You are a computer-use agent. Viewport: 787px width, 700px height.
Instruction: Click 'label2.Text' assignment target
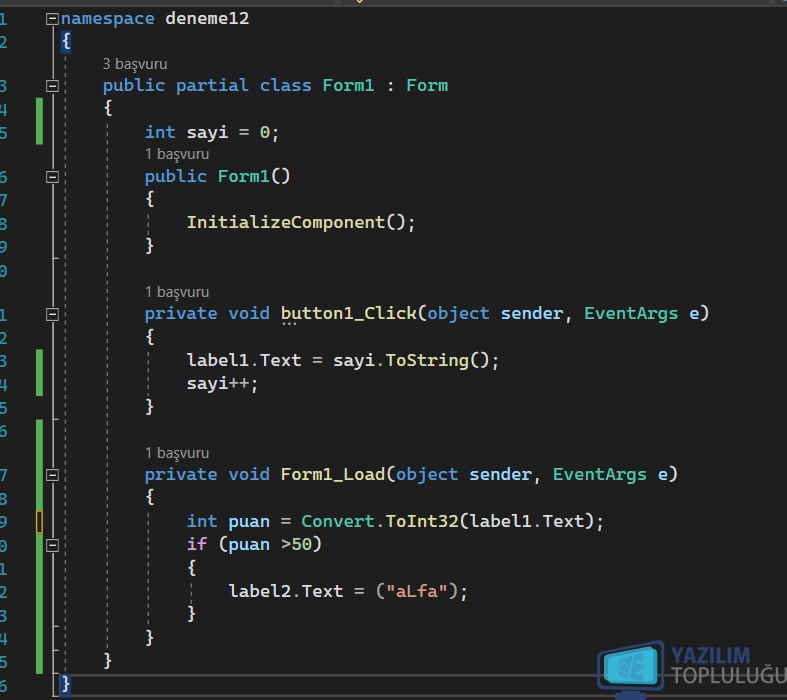click(x=286, y=591)
